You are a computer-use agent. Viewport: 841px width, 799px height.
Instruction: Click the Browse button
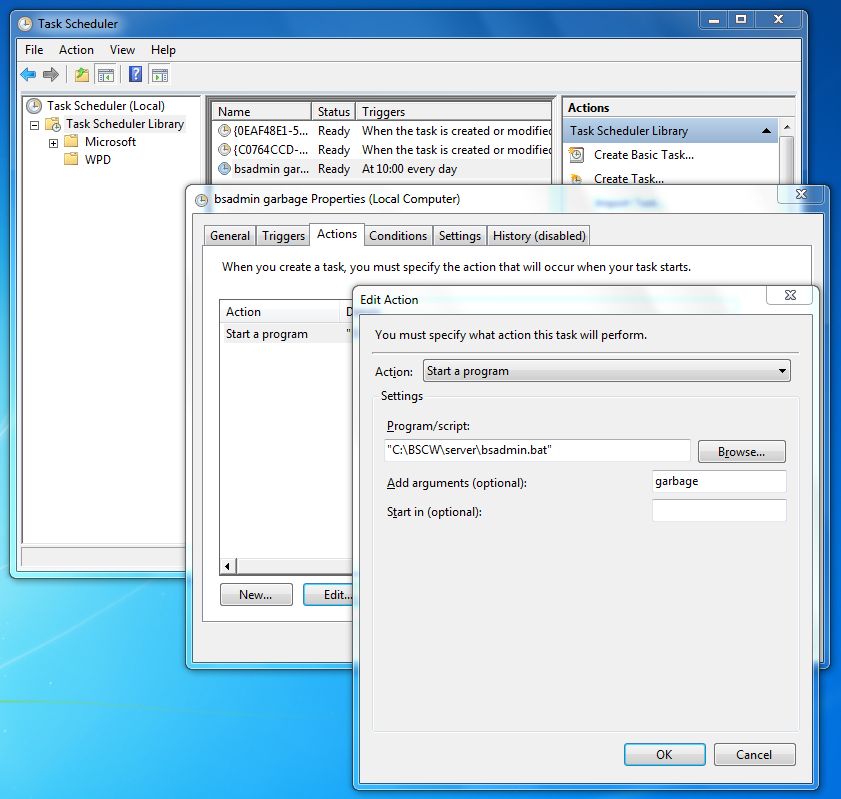pos(741,452)
